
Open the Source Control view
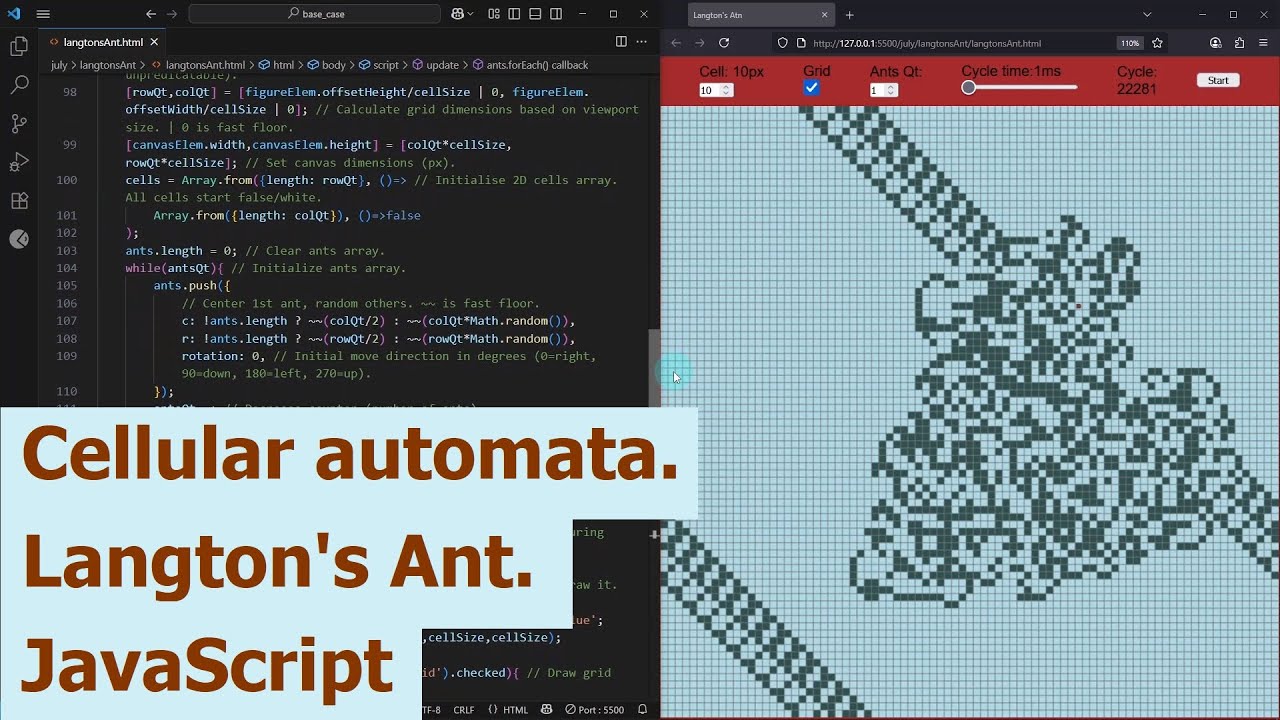(19, 124)
